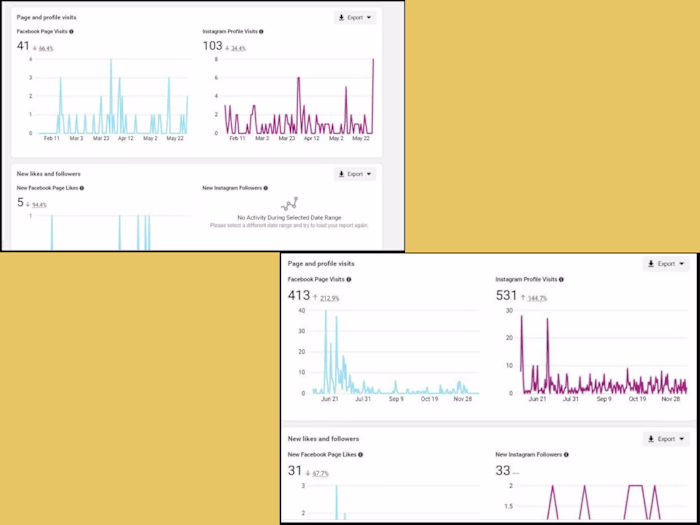Open Export dropdown for New likes and followers, top panel
Viewport: 700px width, 525px height.
click(355, 174)
